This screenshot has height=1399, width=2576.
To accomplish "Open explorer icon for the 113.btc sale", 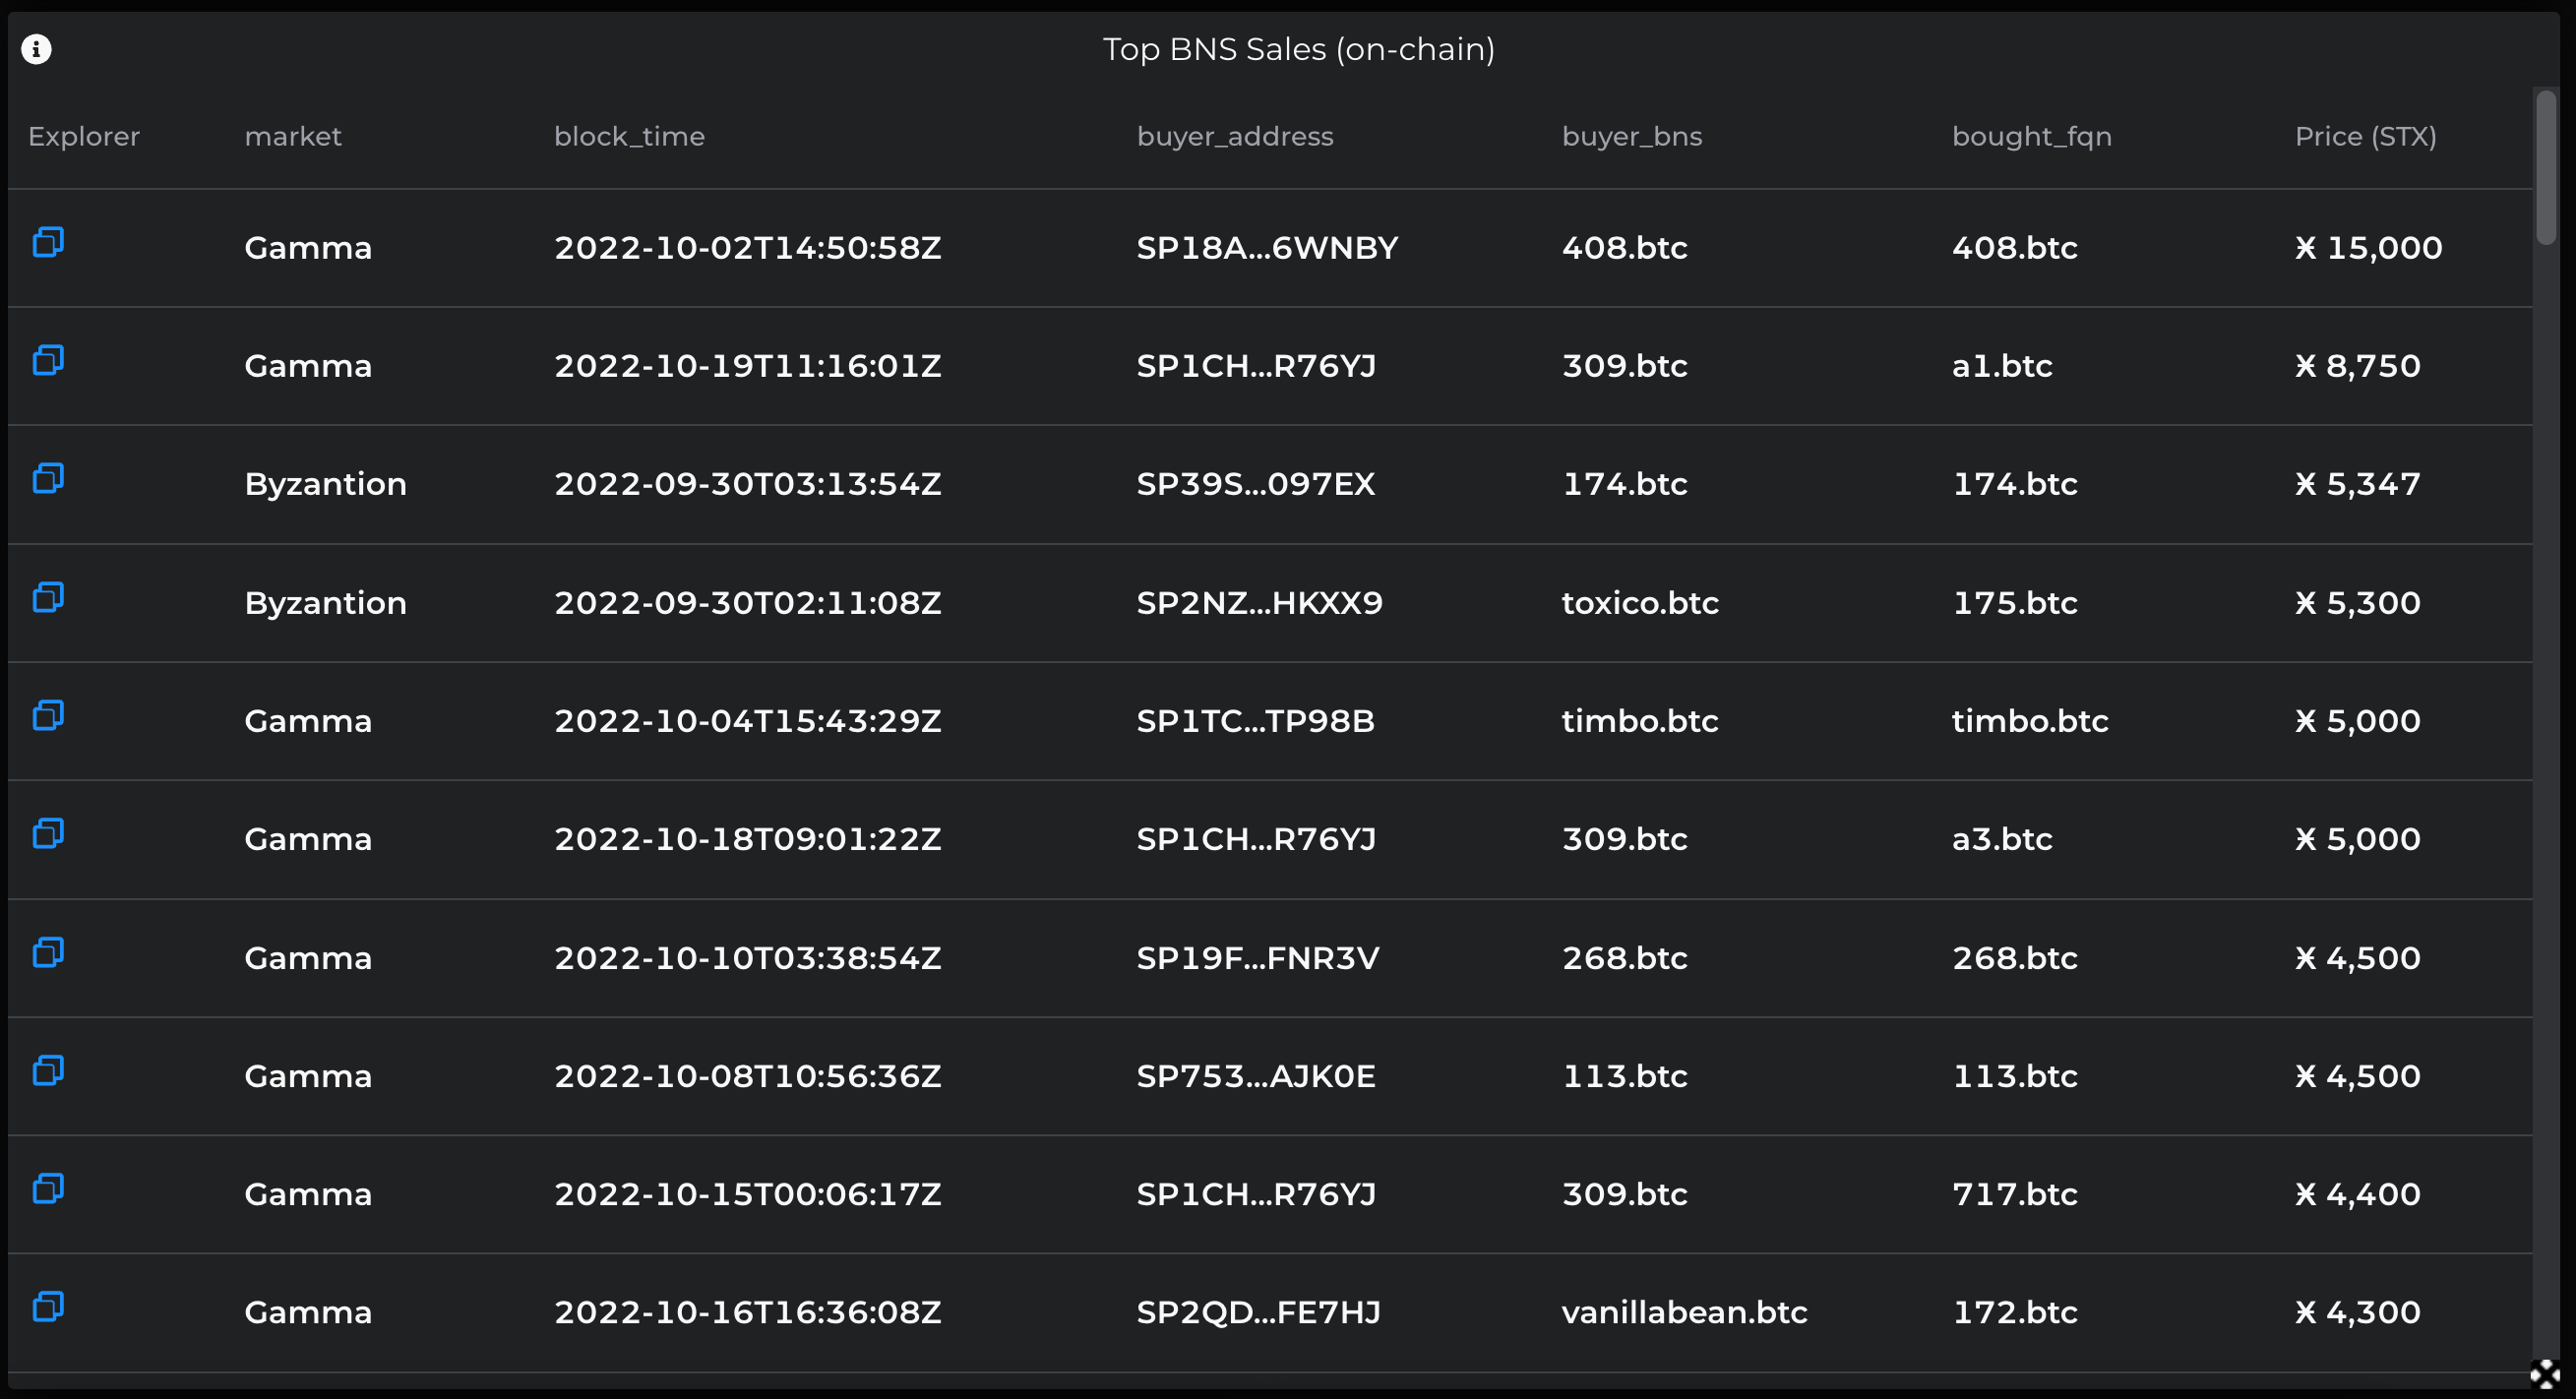I will (x=48, y=1070).
